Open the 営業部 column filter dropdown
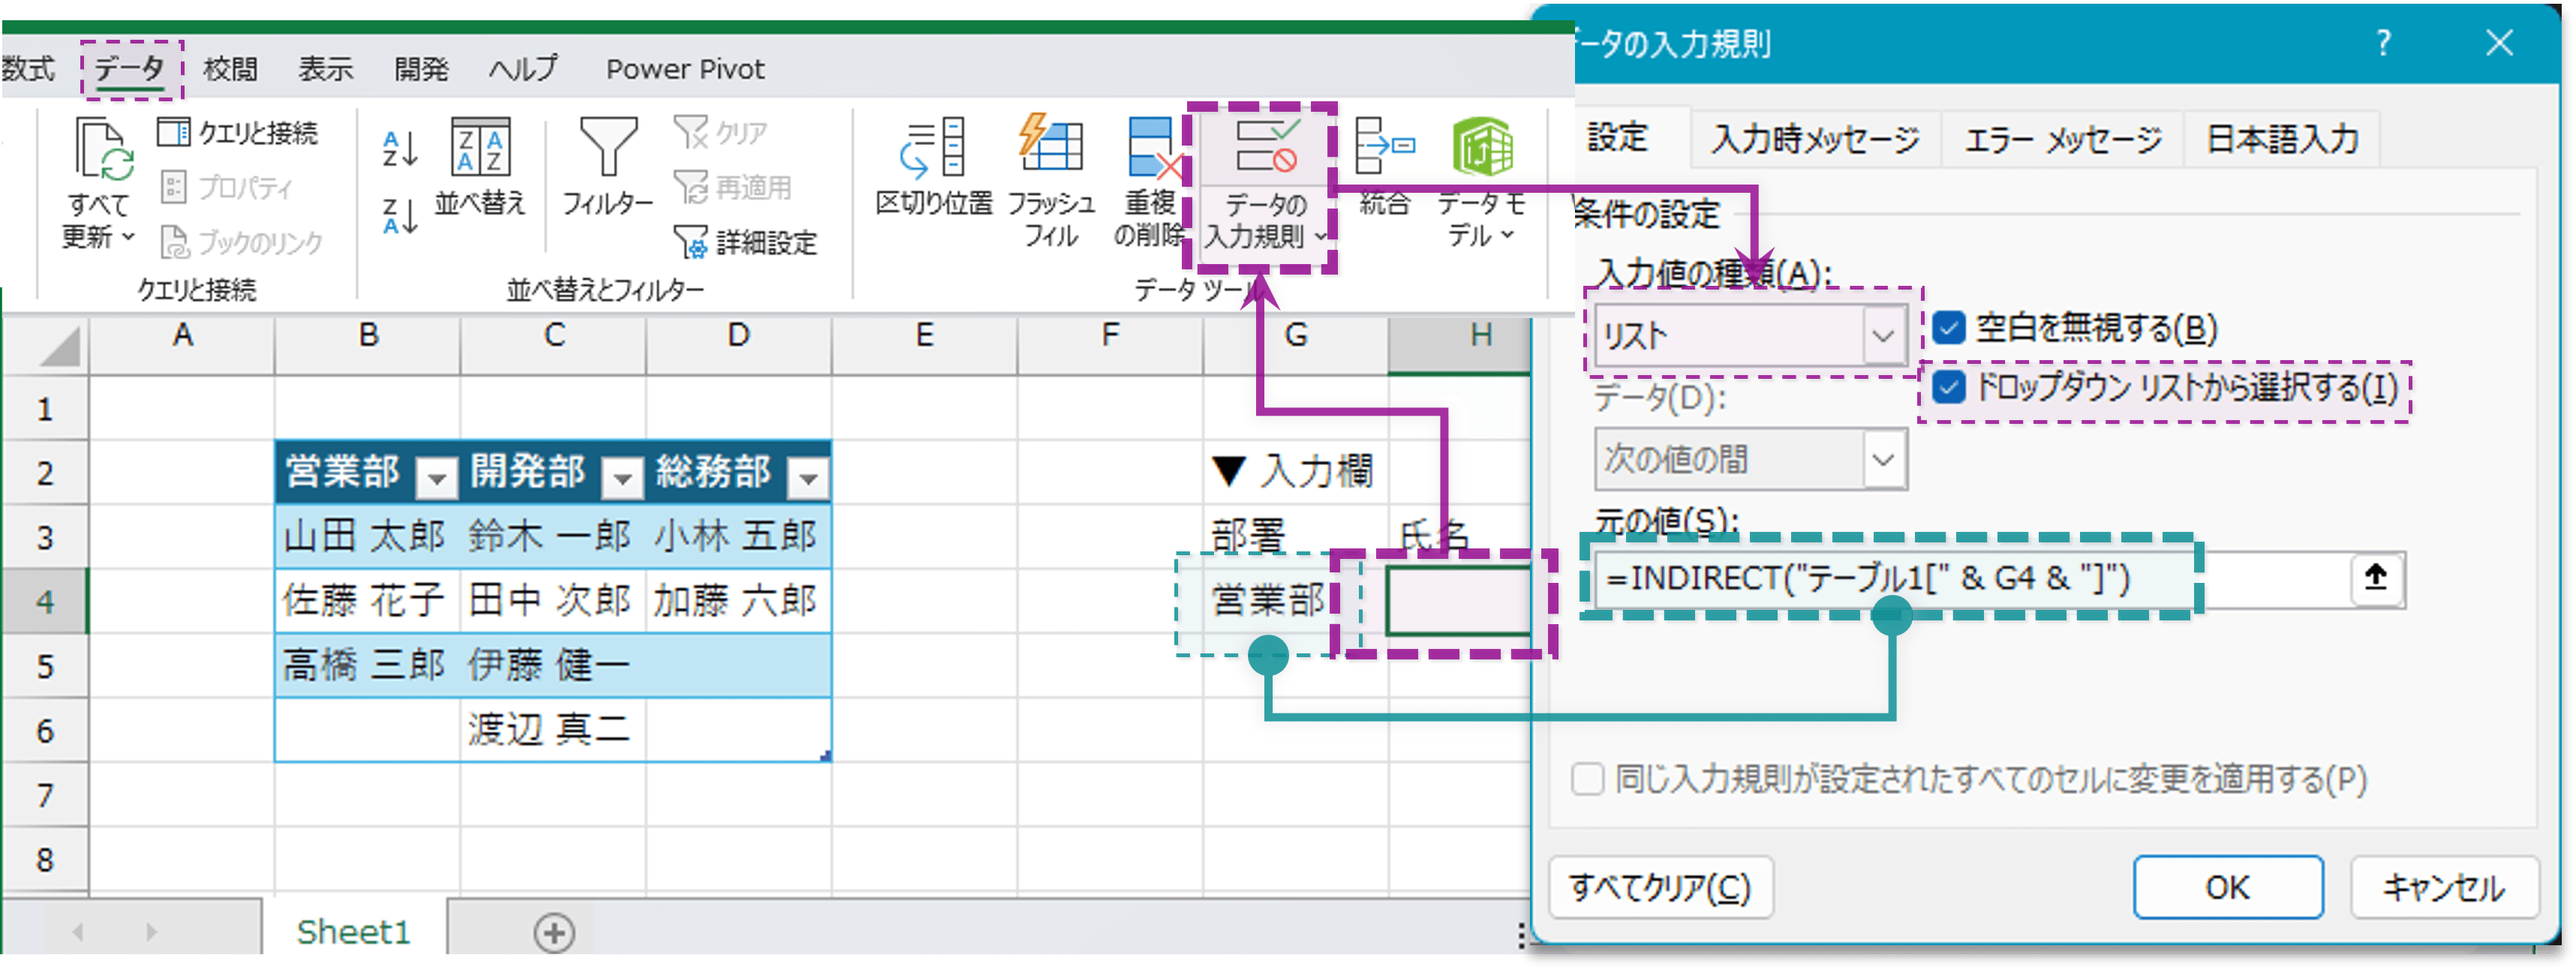 (x=435, y=477)
